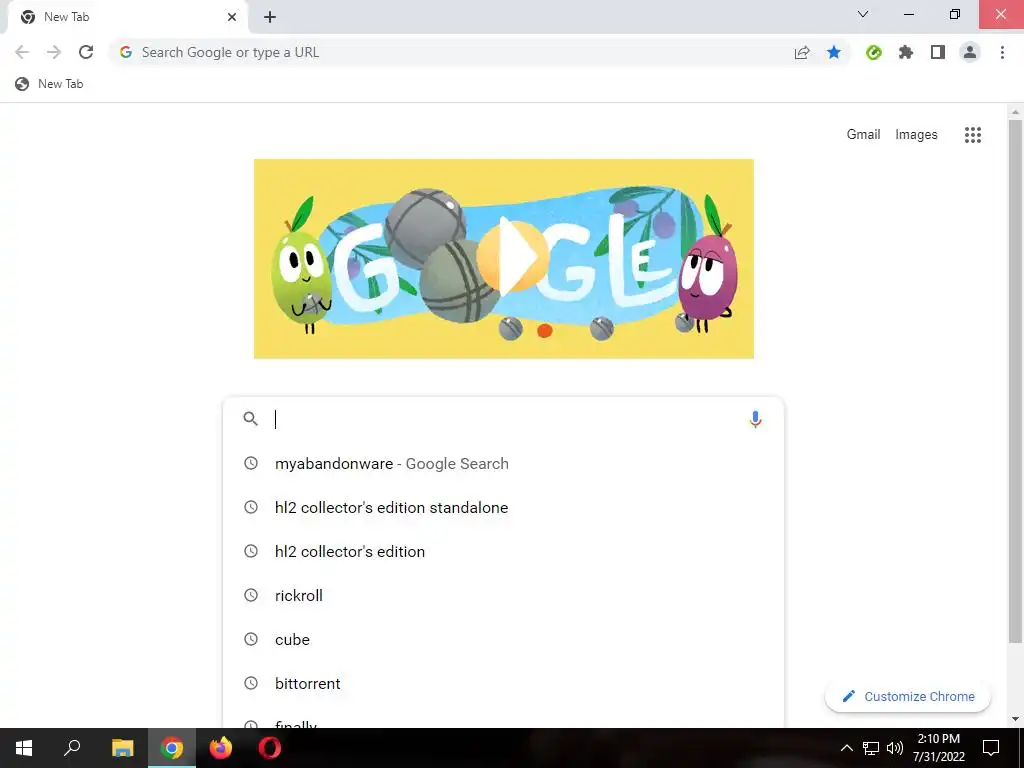Click the reload page icon
This screenshot has height=768, width=1024.
(86, 52)
